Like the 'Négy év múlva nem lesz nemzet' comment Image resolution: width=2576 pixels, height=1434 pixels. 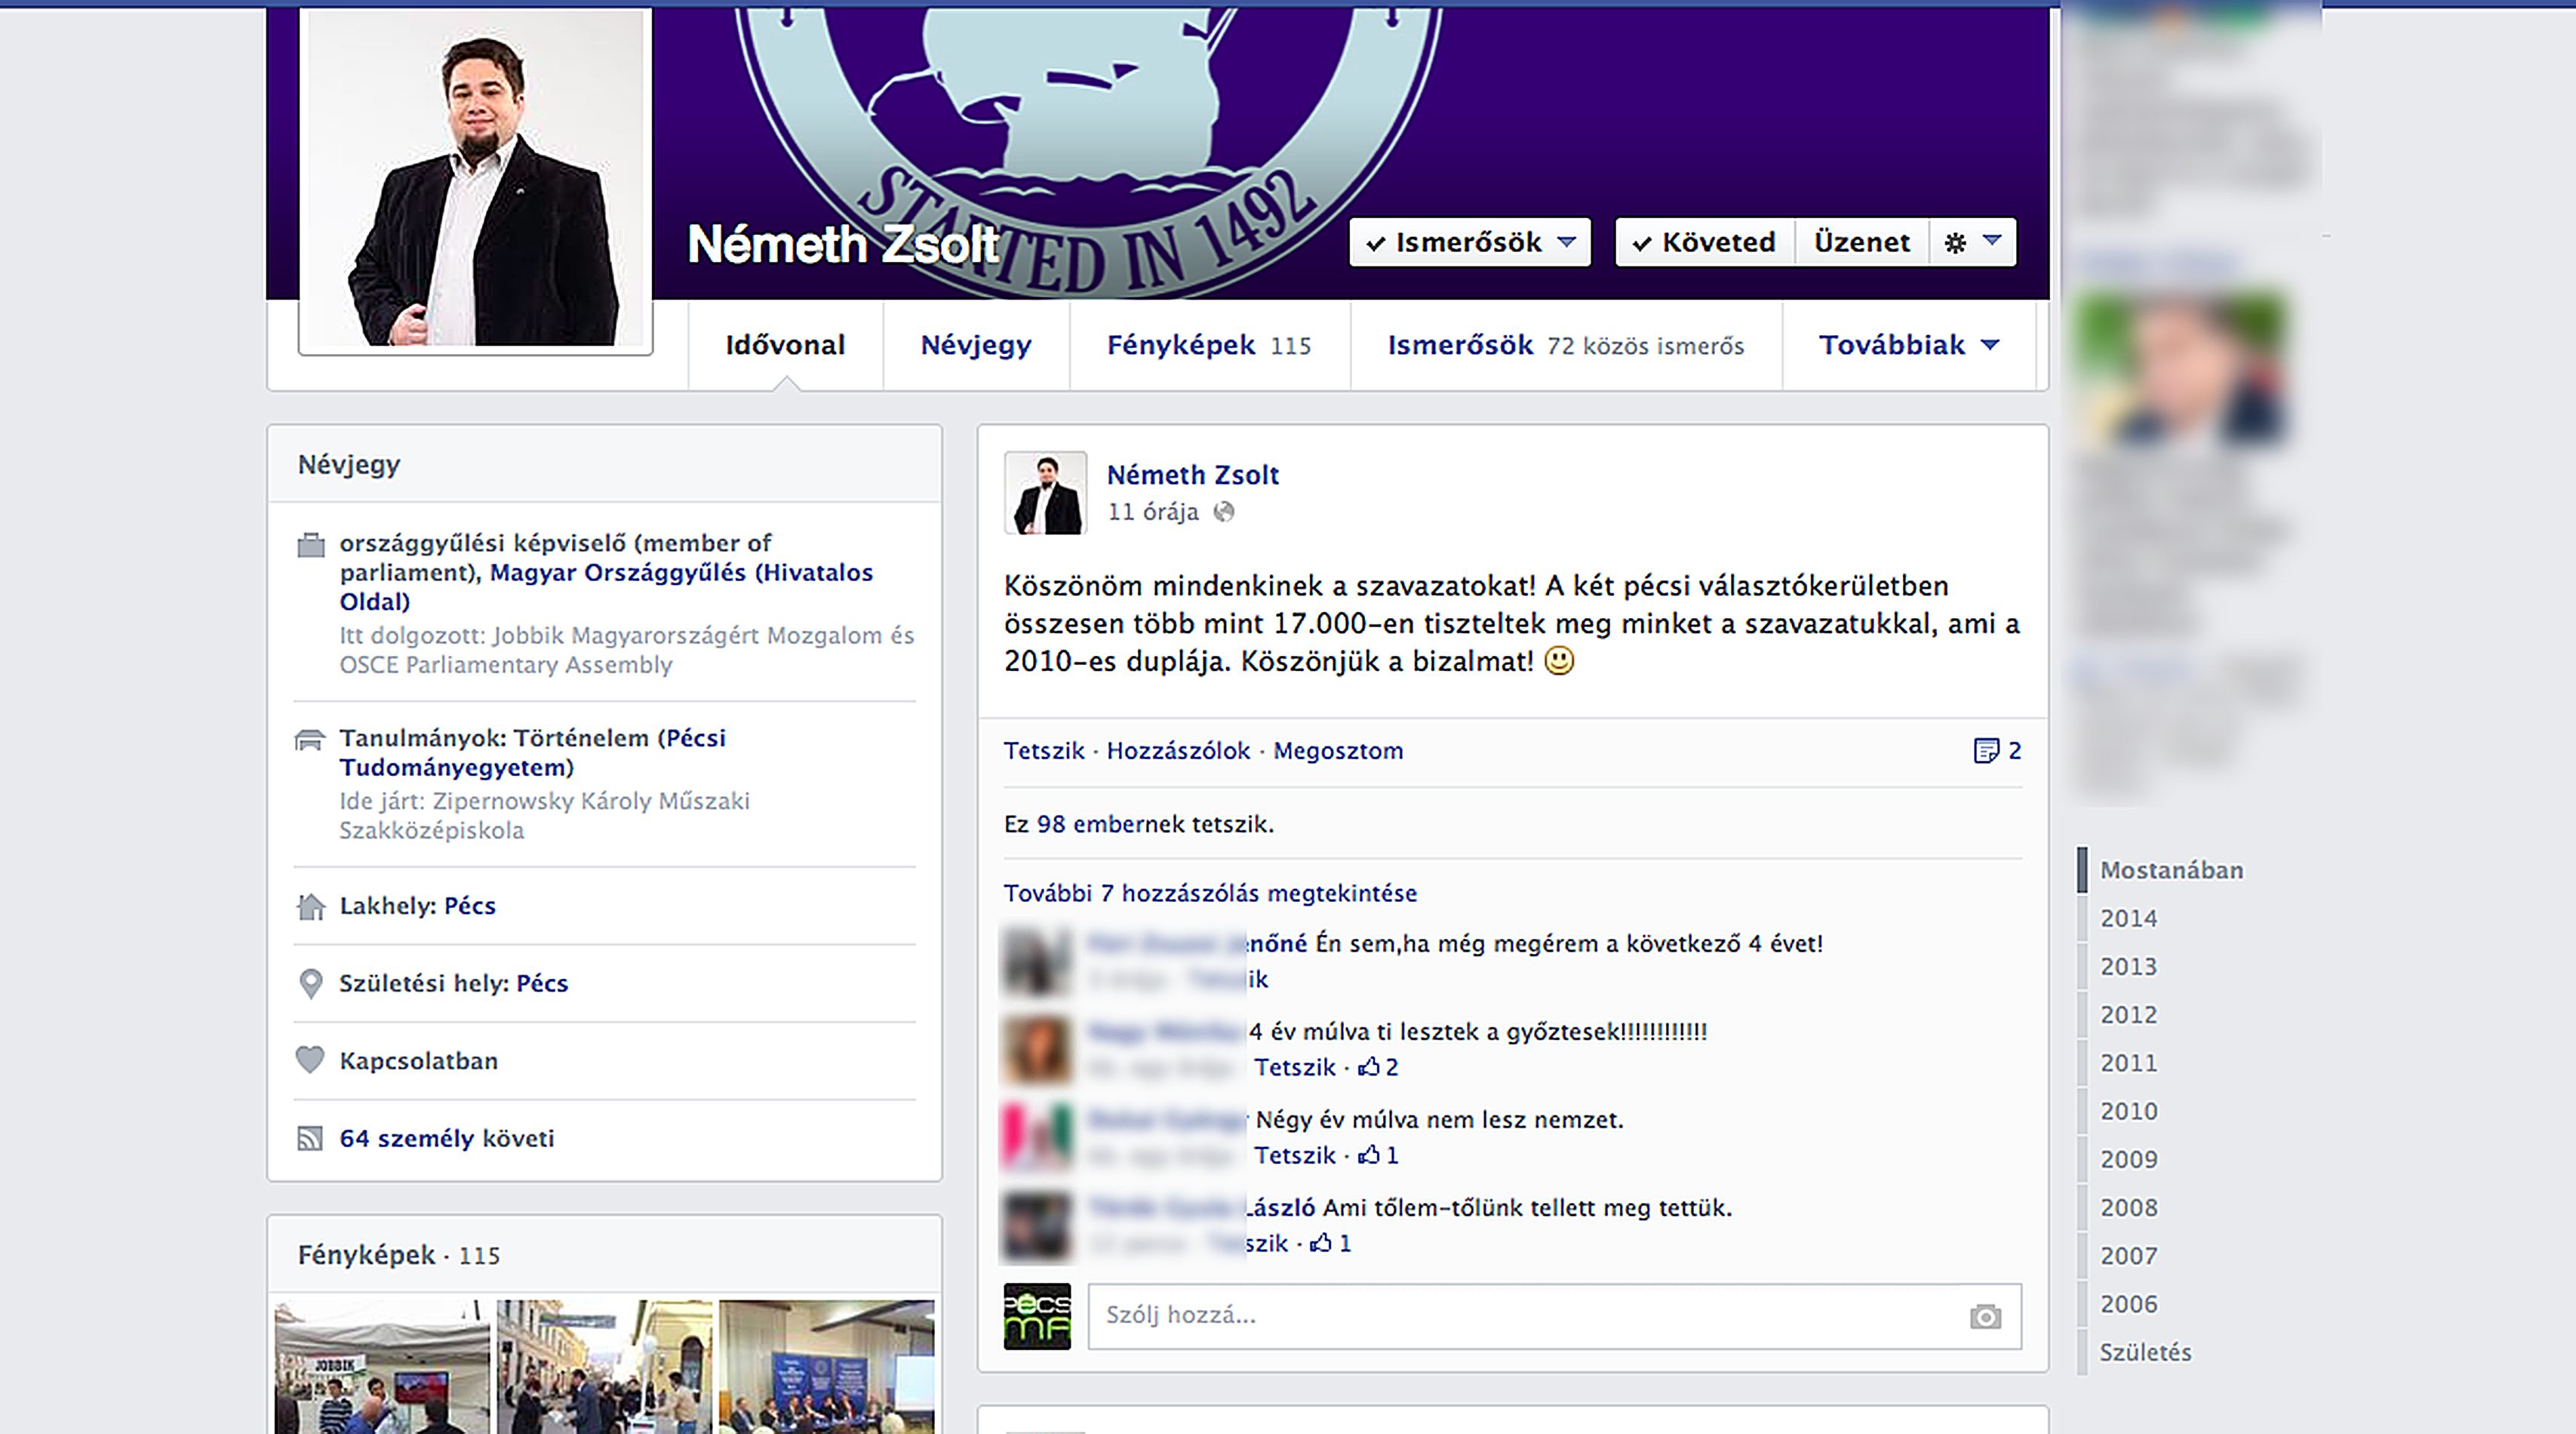[1295, 1155]
